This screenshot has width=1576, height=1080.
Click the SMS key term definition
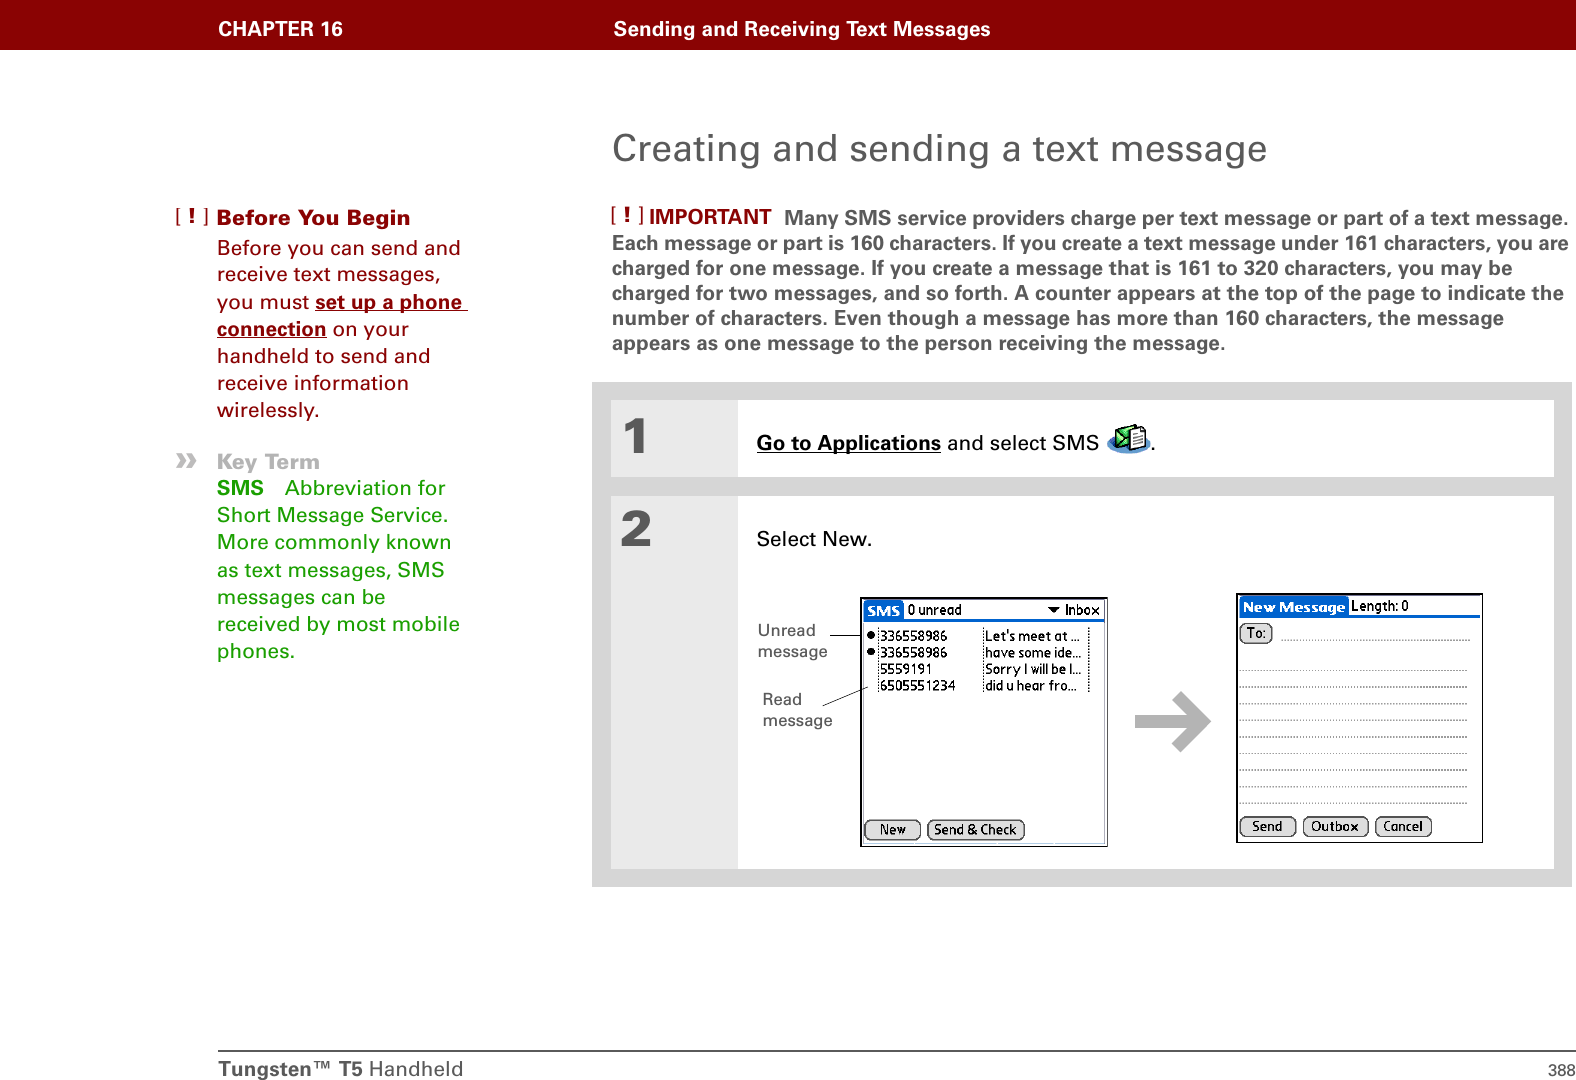pos(338,569)
